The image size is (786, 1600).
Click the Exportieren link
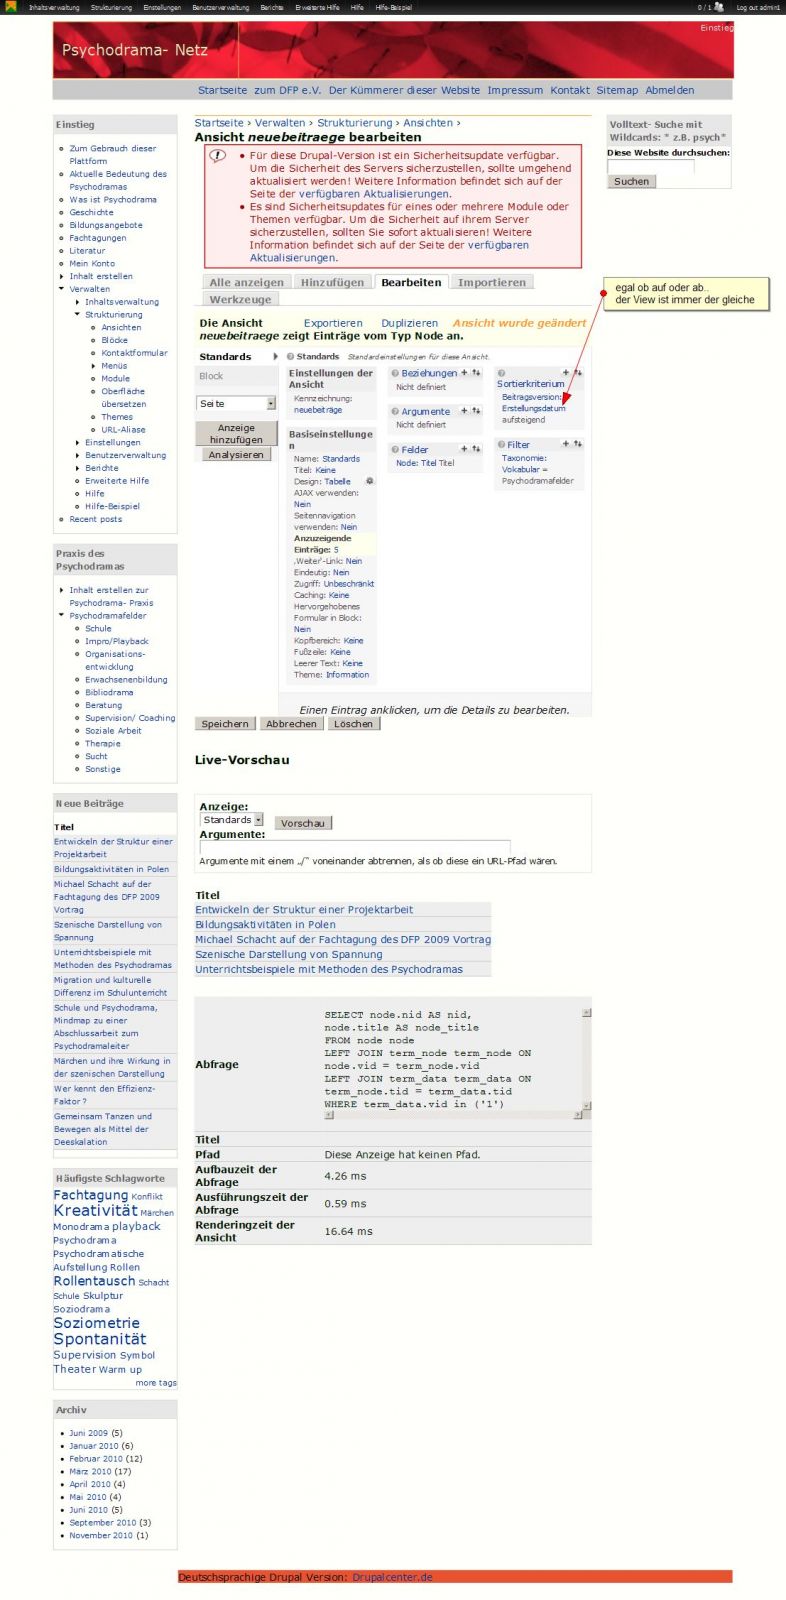coord(333,323)
